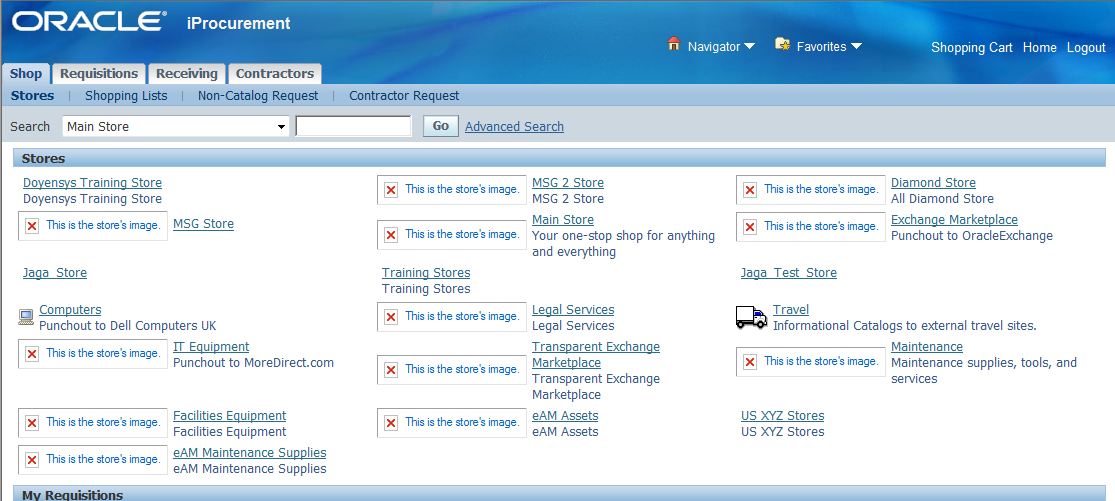Open the Advanced Search link
This screenshot has height=501, width=1115.
pos(514,126)
